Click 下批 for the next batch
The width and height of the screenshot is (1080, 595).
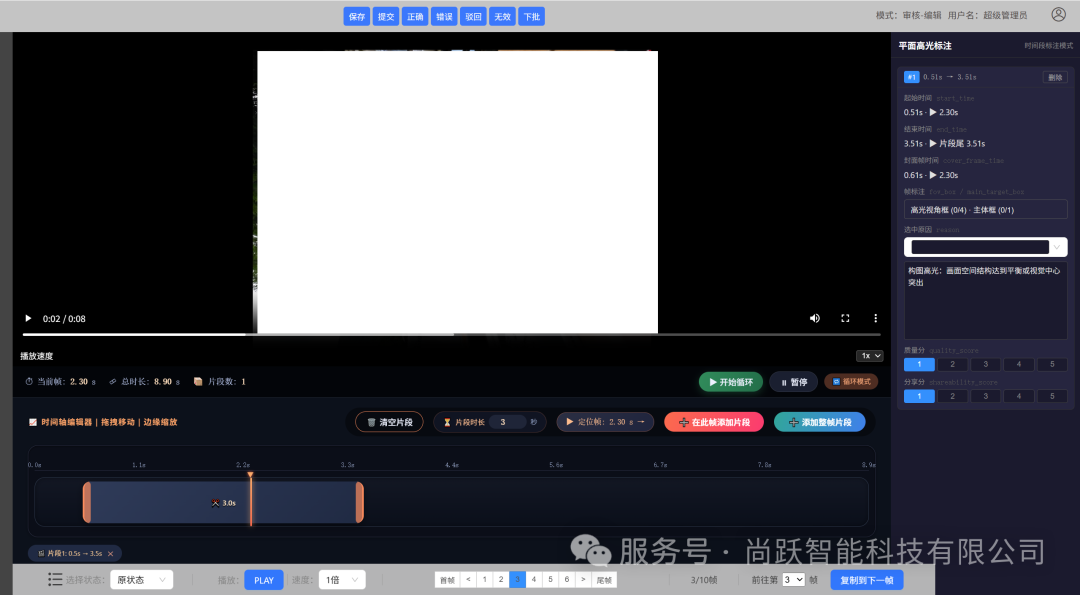tap(532, 17)
